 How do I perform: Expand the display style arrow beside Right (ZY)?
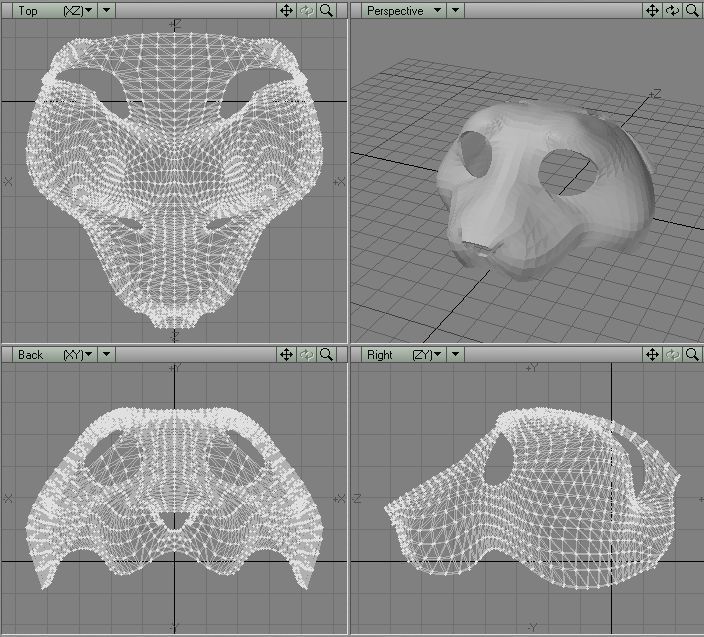click(455, 355)
